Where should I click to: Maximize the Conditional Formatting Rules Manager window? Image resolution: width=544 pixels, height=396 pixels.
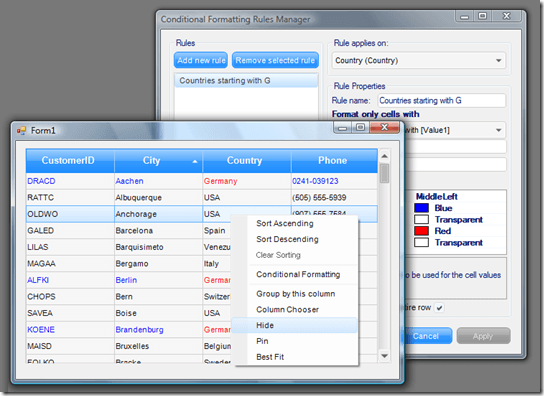click(483, 16)
